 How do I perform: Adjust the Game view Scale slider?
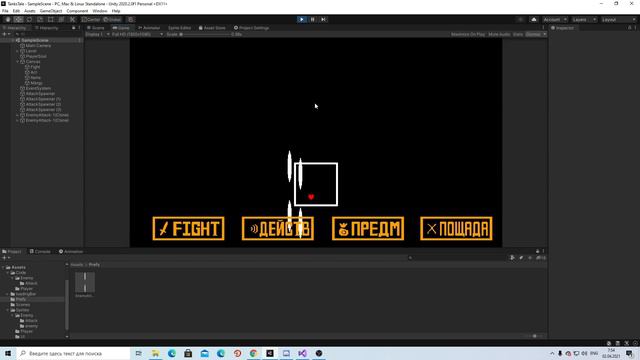click(204, 34)
